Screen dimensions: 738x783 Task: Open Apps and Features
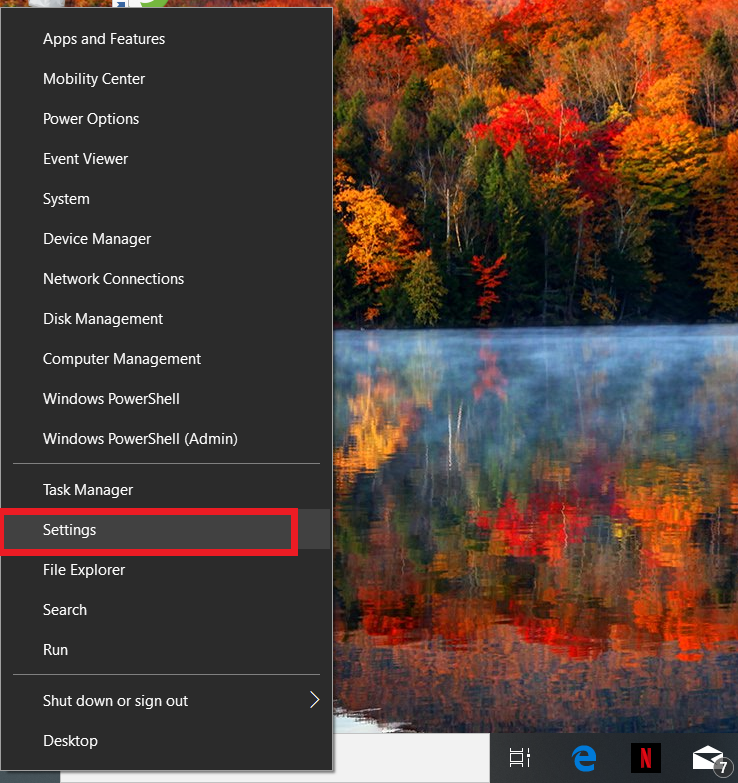click(166, 39)
